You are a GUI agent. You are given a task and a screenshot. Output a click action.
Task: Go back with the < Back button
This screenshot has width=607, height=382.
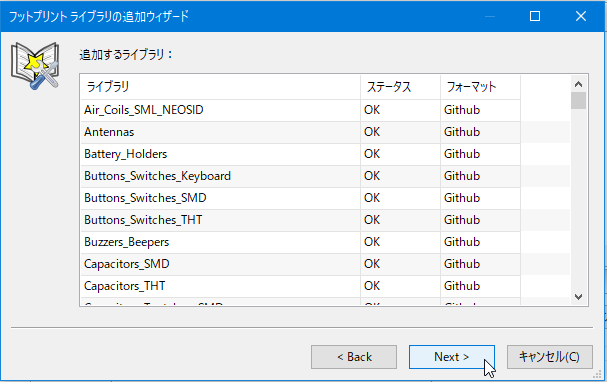[x=354, y=357]
